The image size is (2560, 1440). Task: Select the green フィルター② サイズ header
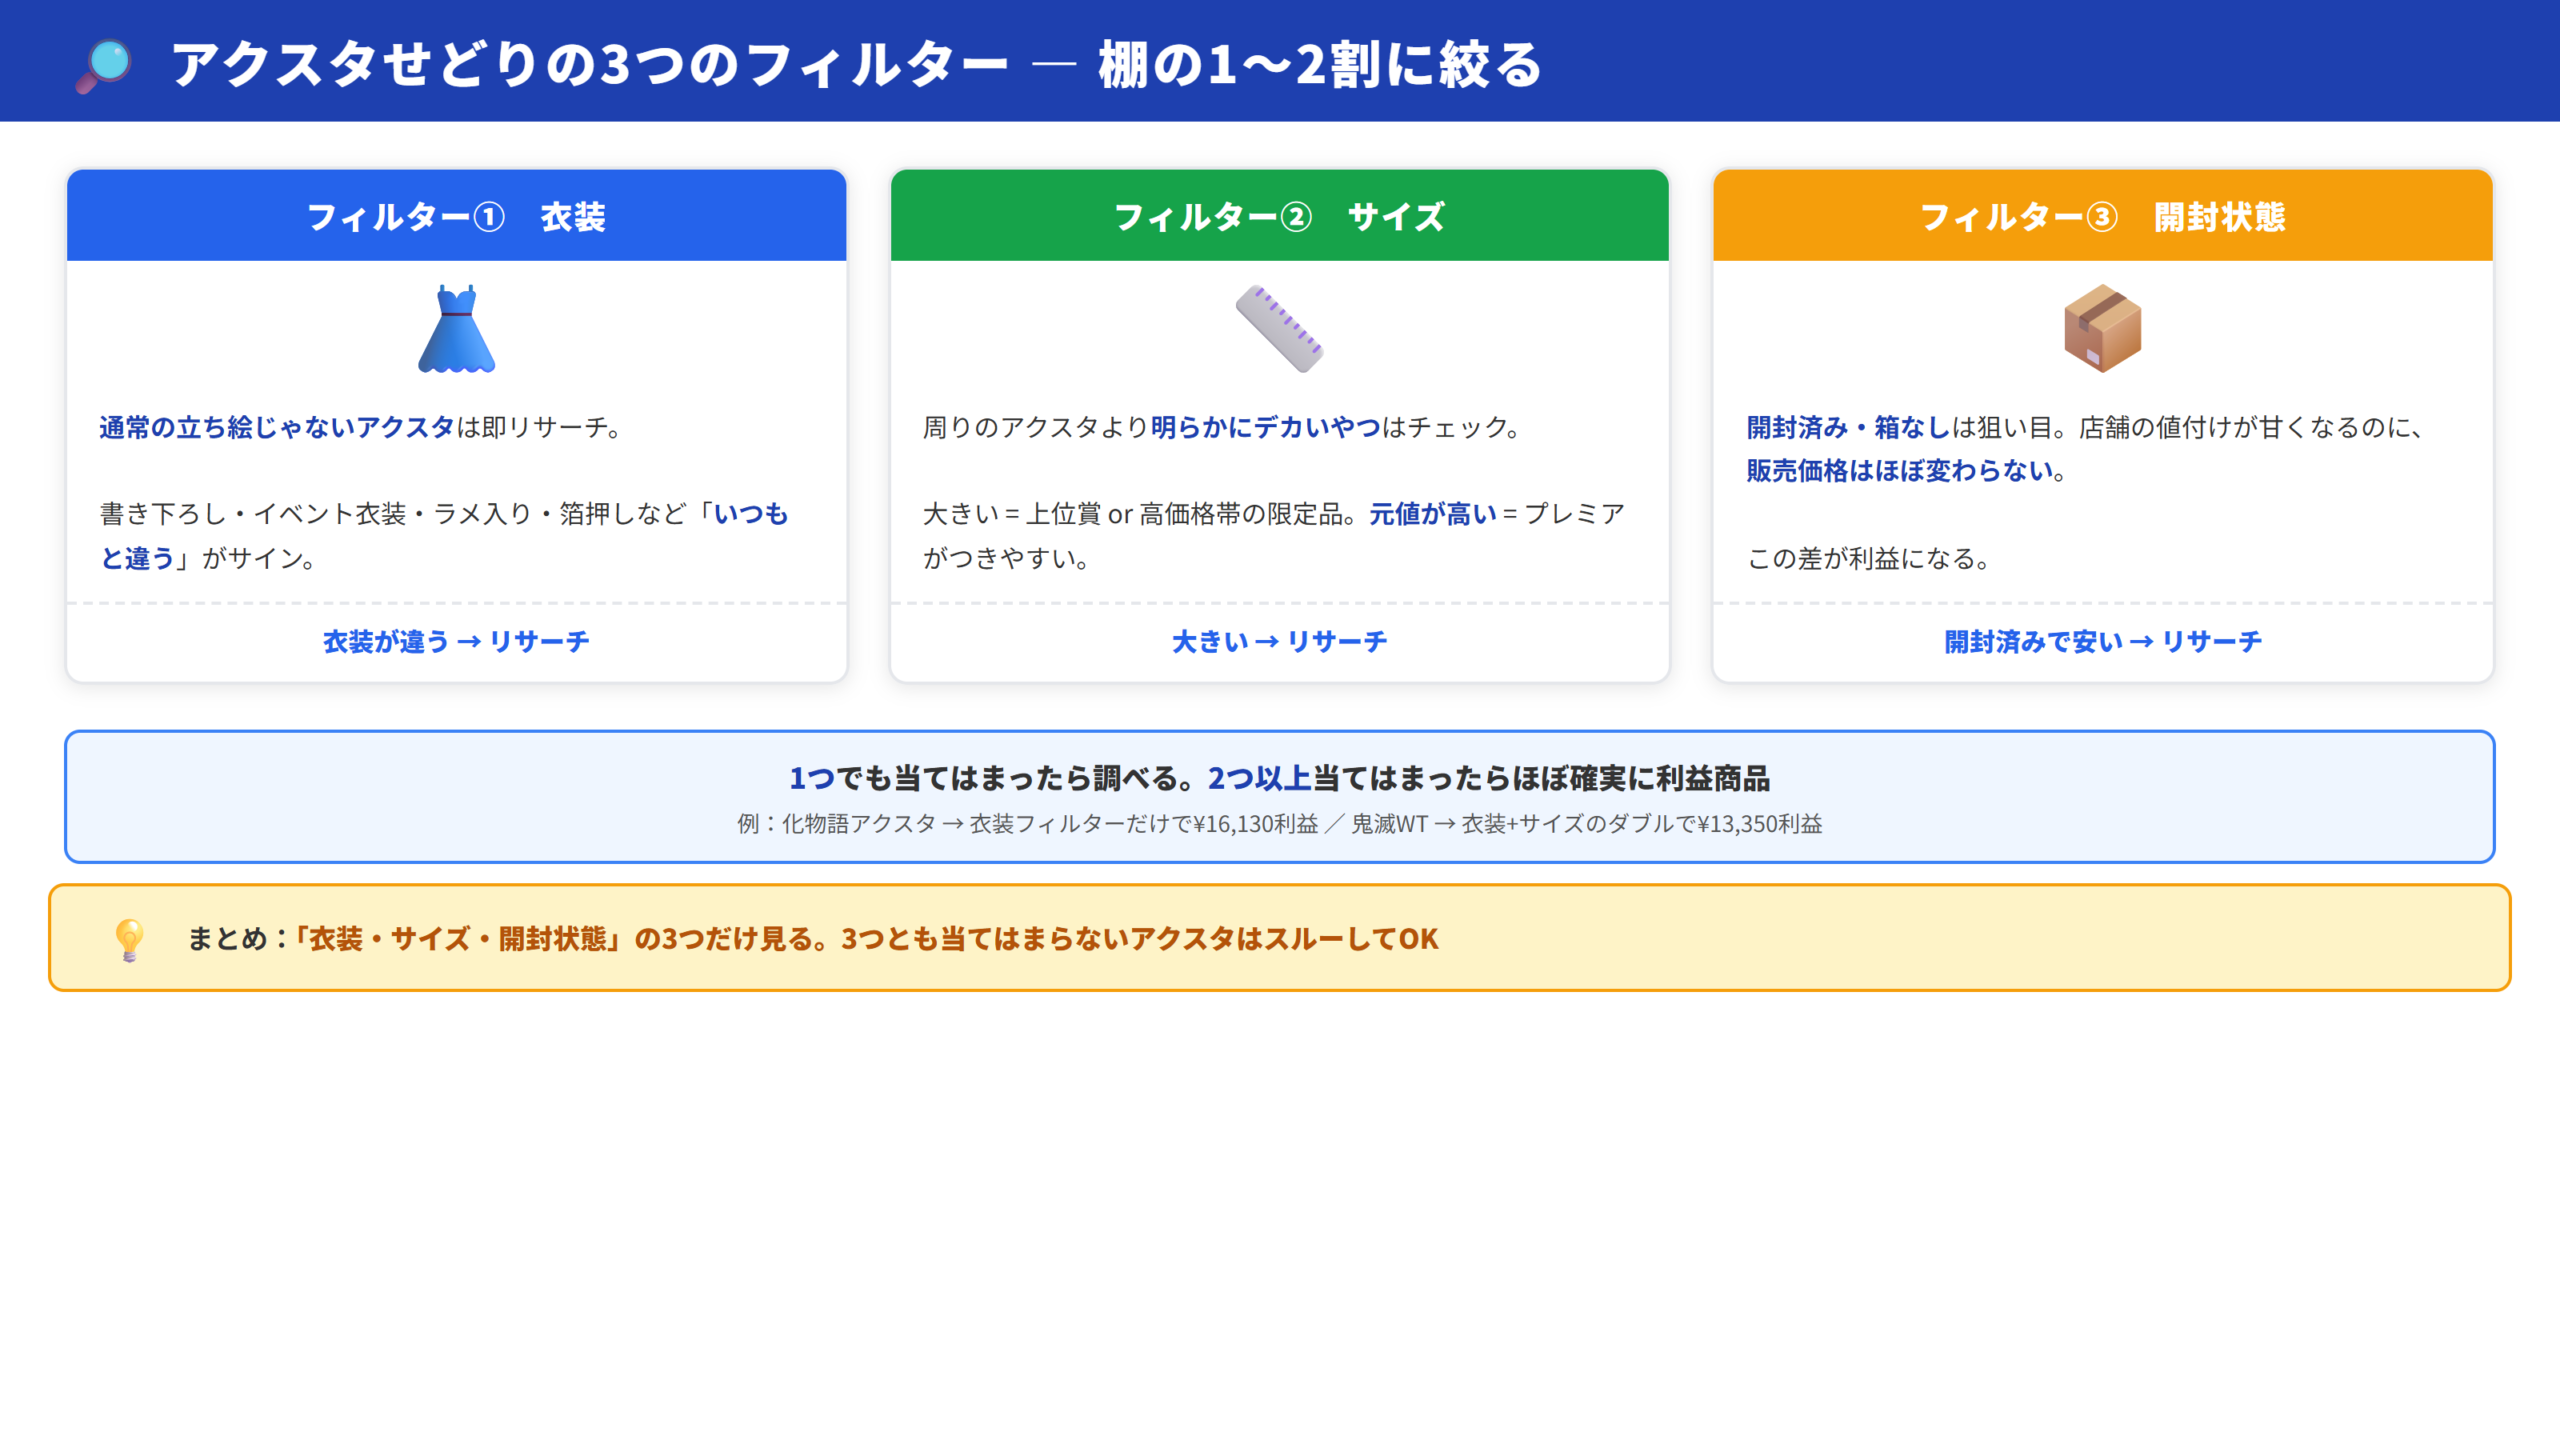[x=1279, y=216]
